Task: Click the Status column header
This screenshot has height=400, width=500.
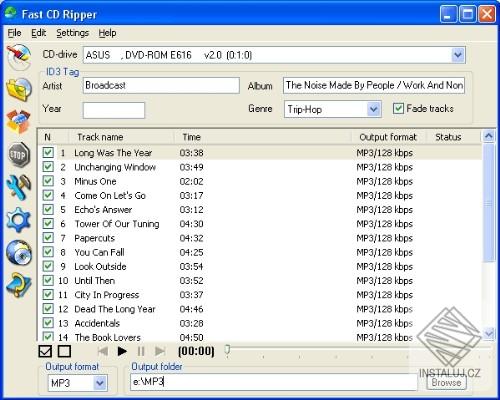Action: click(x=453, y=137)
